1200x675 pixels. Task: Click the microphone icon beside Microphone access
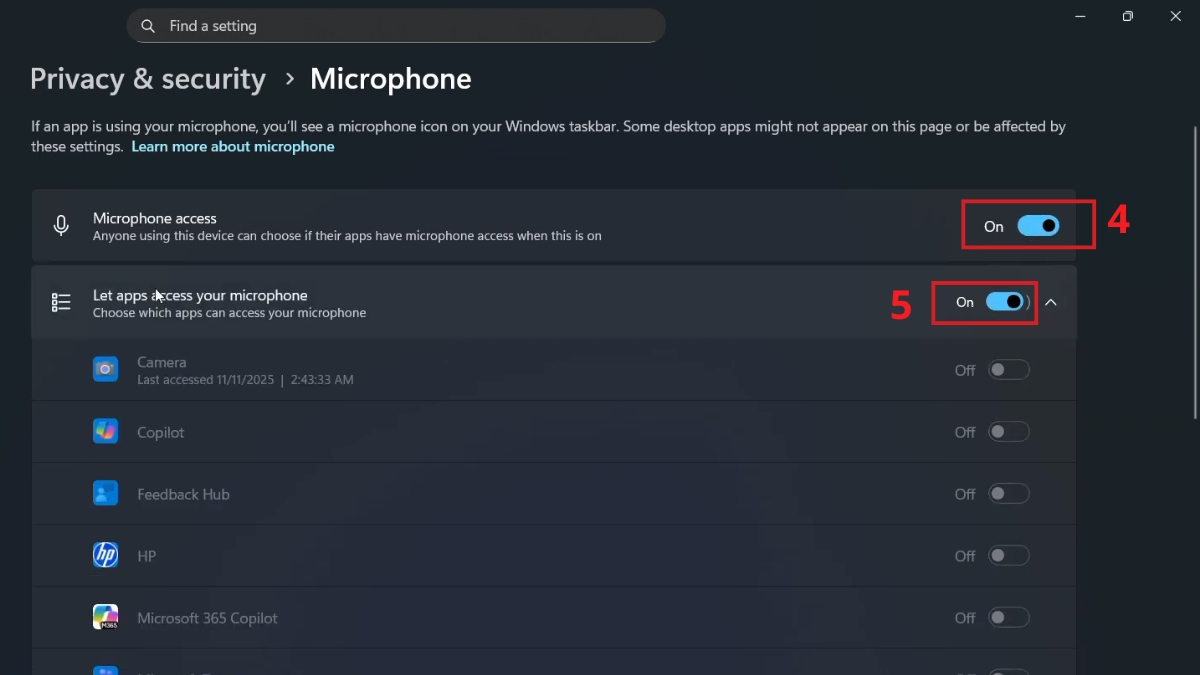pos(61,226)
